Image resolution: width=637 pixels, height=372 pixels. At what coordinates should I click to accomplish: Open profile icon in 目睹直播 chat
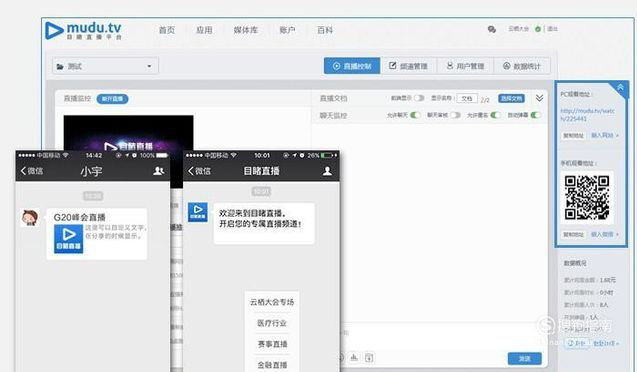(327, 171)
